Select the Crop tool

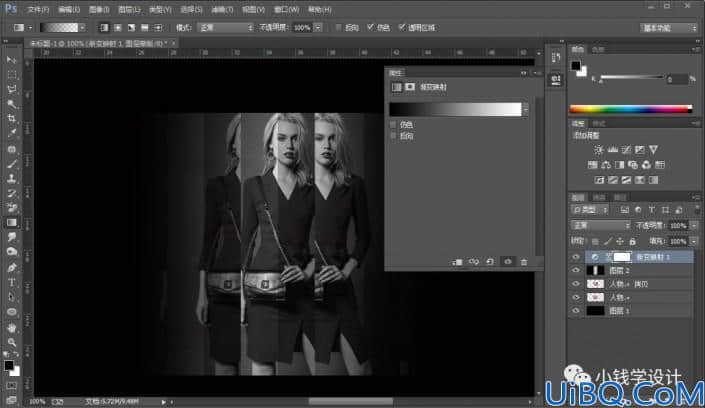[12, 119]
